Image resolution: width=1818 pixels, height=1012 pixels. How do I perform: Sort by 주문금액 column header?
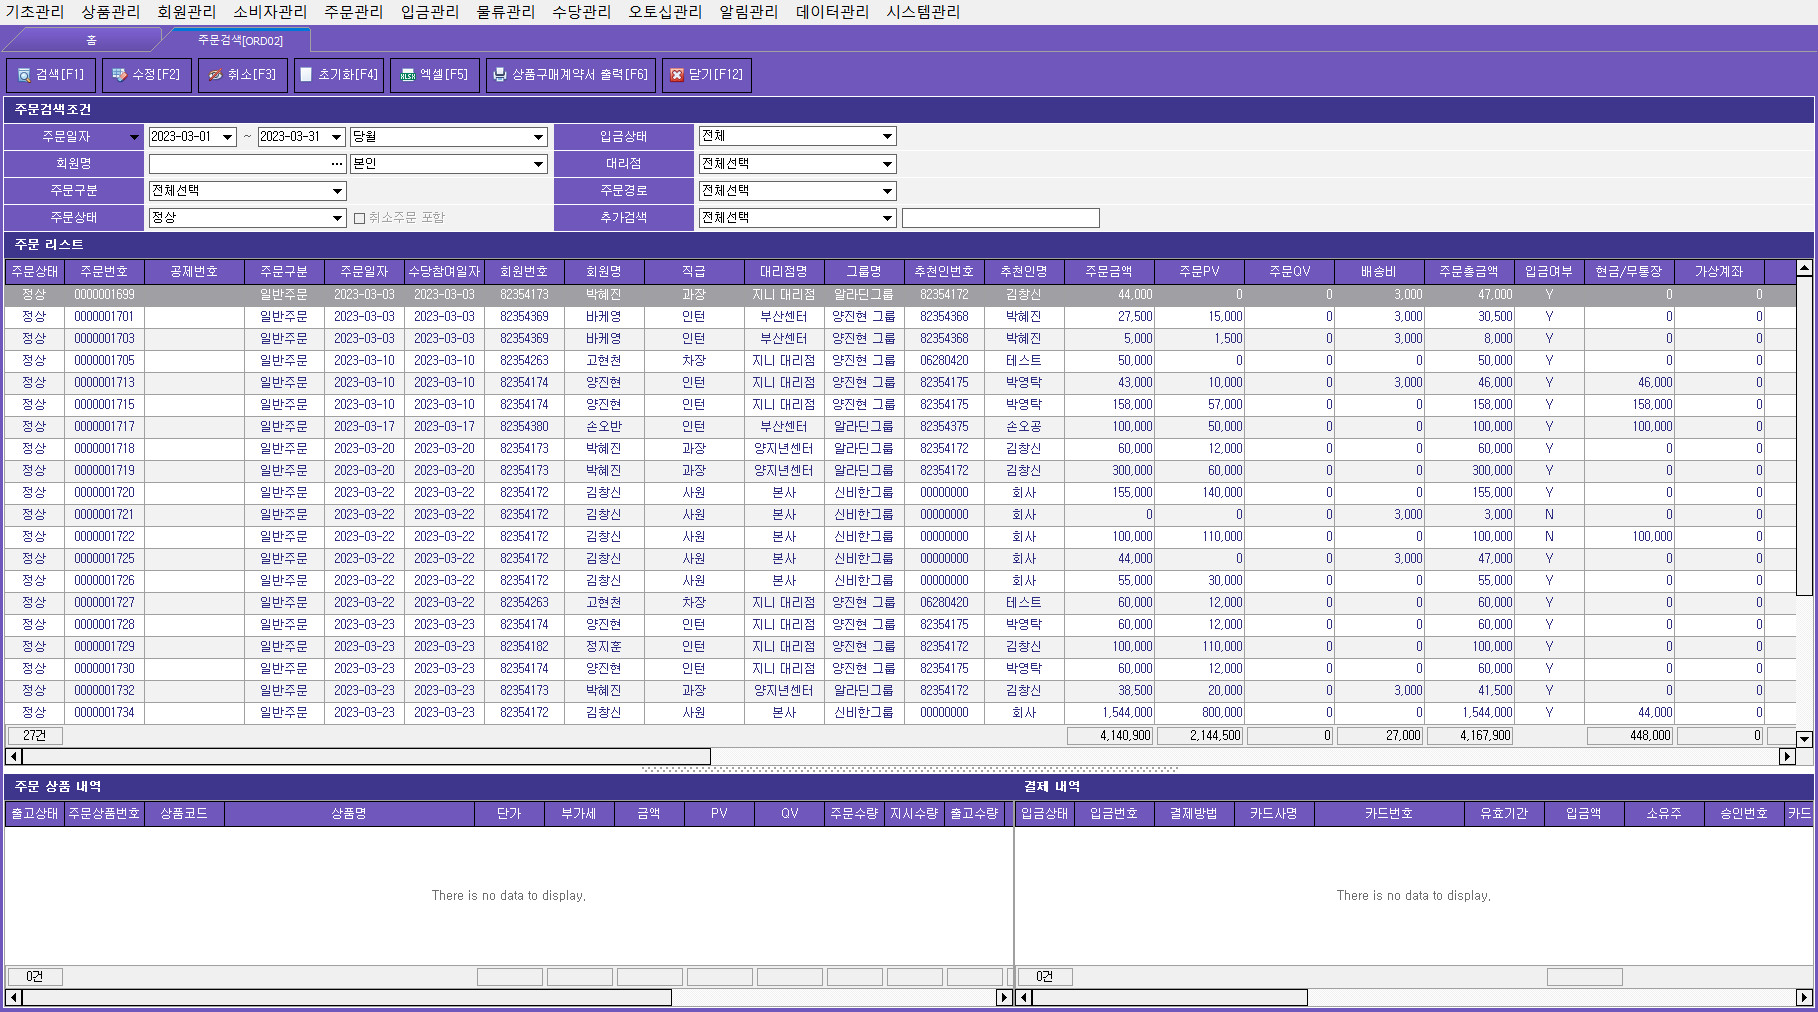[x=1109, y=272]
